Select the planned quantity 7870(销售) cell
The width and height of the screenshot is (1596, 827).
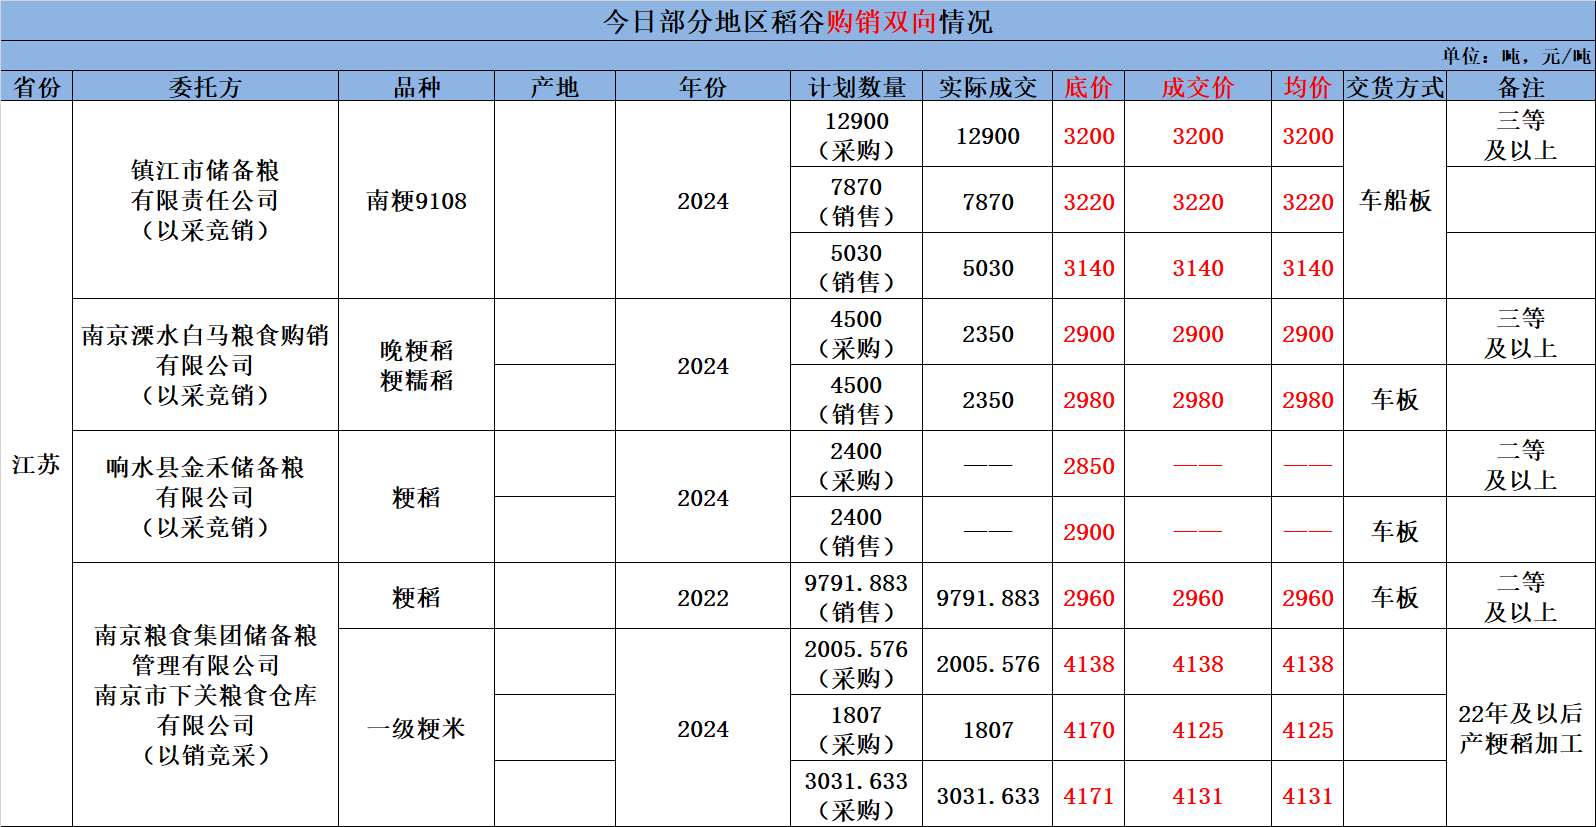pos(857,201)
